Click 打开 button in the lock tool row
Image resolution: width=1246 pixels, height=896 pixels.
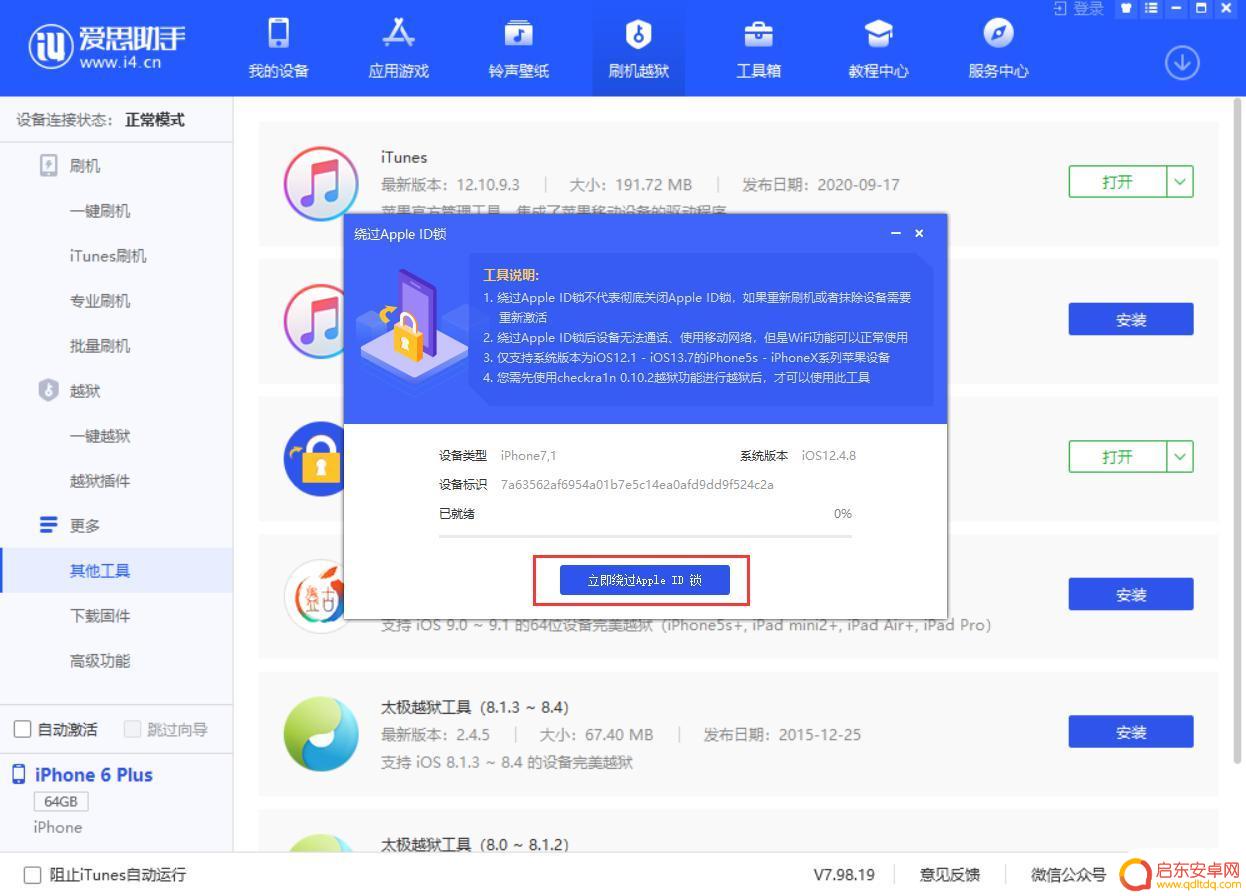pos(1117,457)
